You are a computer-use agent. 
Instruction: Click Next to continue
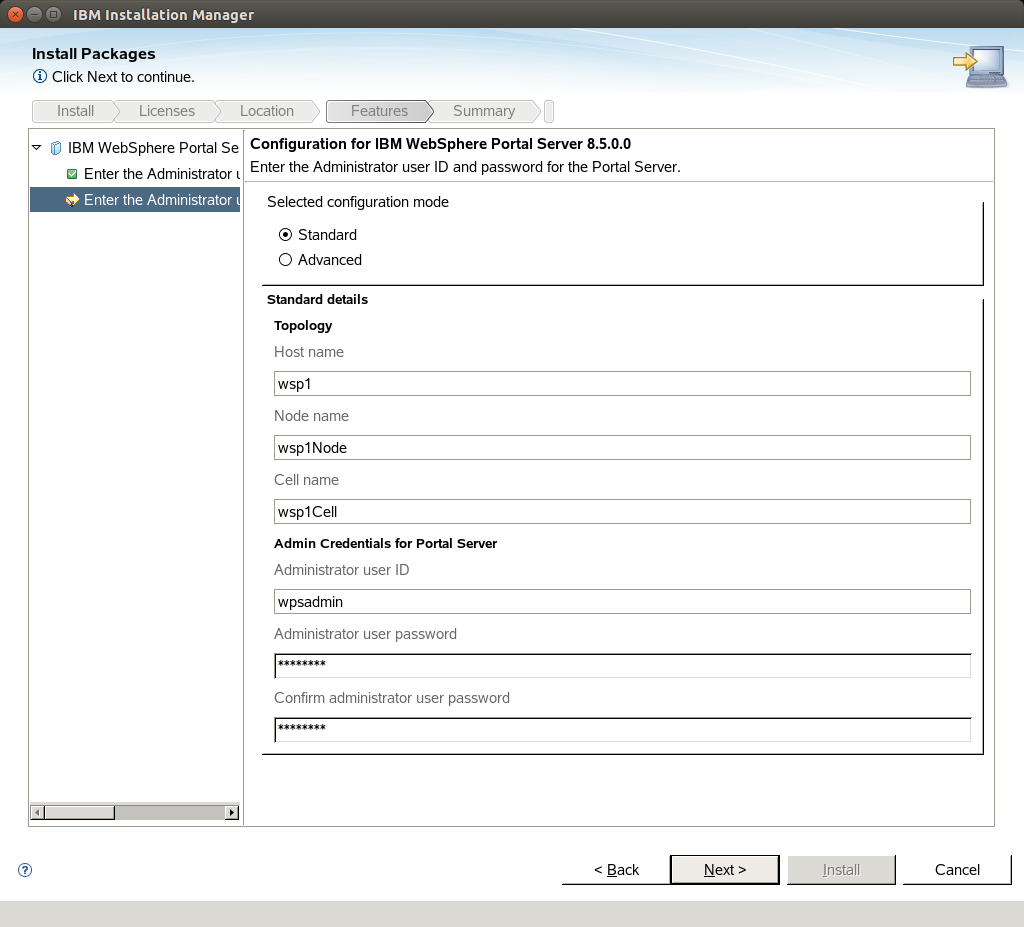(725, 870)
